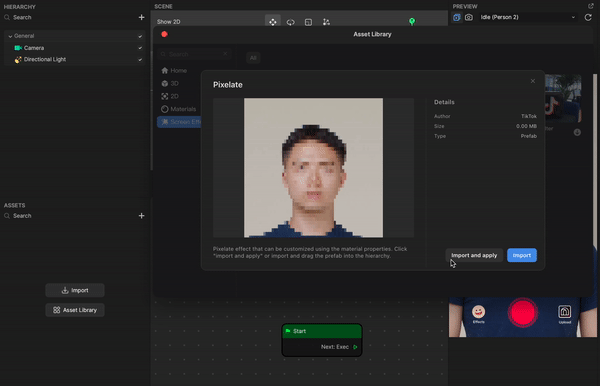Viewport: 600px width, 386px height.
Task: Click Show 2D toggle in scene
Action: [168, 22]
